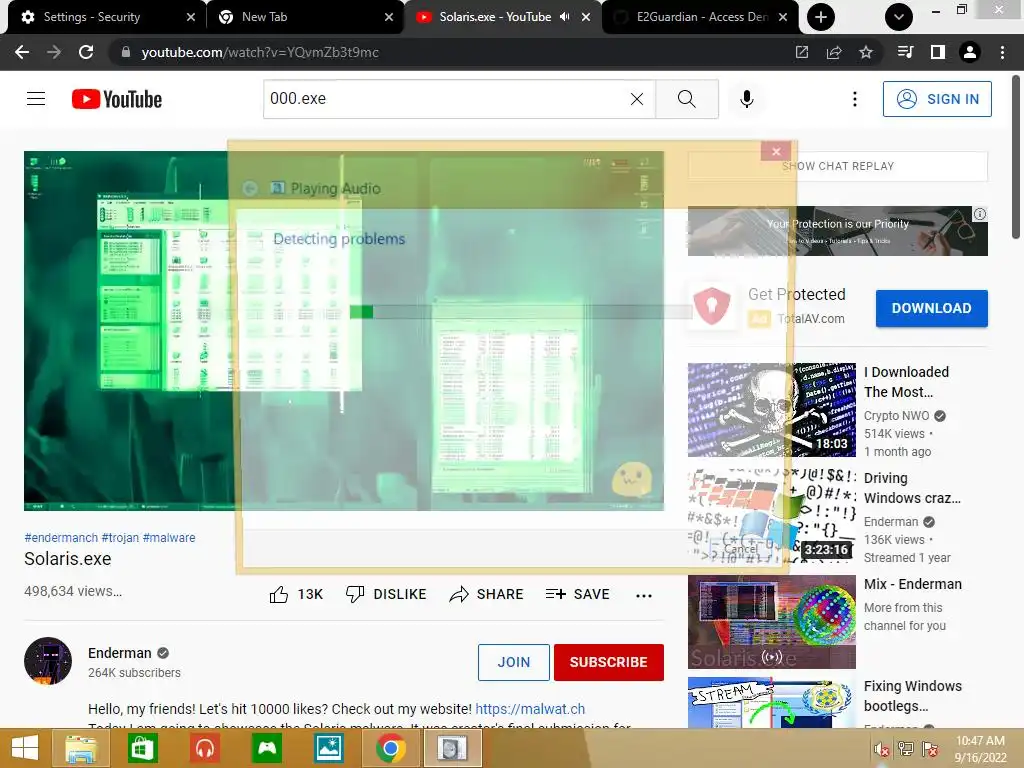Toggle Chrome side panel
This screenshot has width=1024, height=768.
coord(938,52)
